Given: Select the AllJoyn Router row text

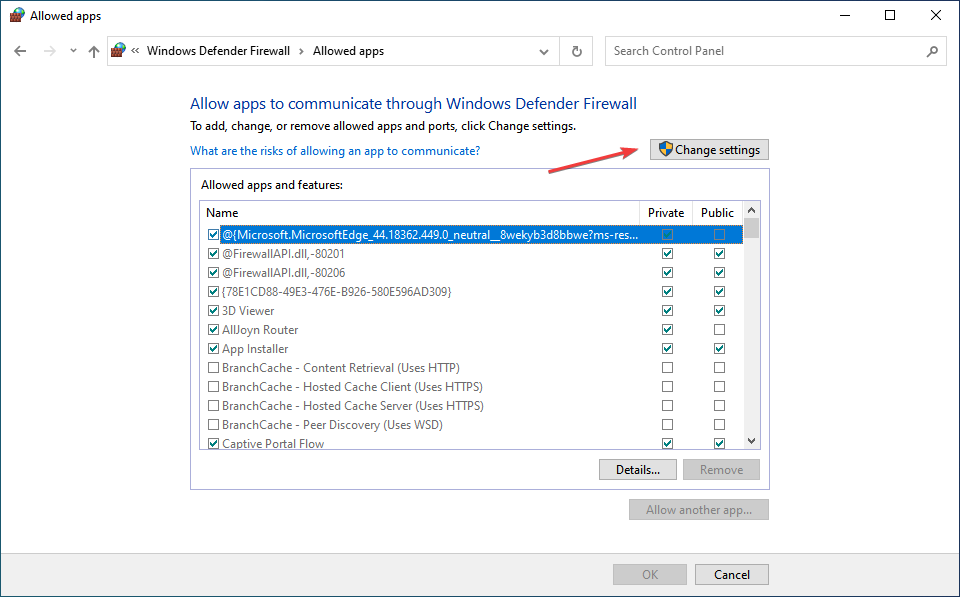Looking at the screenshot, I should tap(260, 329).
